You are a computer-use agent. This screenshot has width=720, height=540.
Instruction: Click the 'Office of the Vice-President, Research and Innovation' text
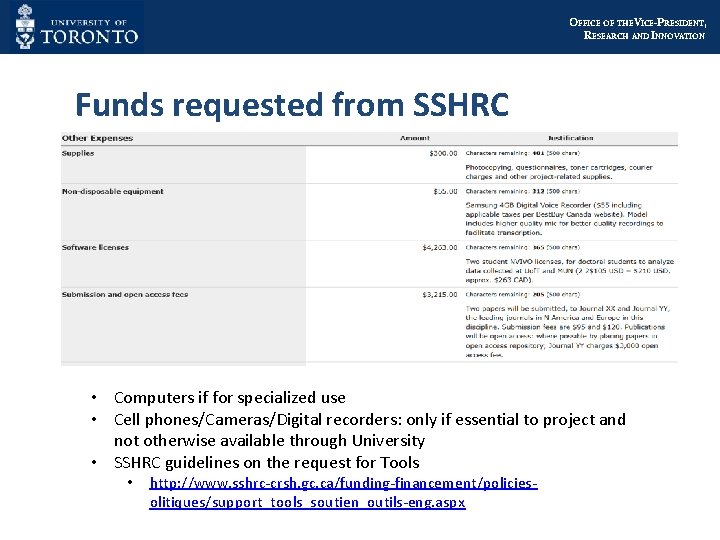tap(637, 28)
